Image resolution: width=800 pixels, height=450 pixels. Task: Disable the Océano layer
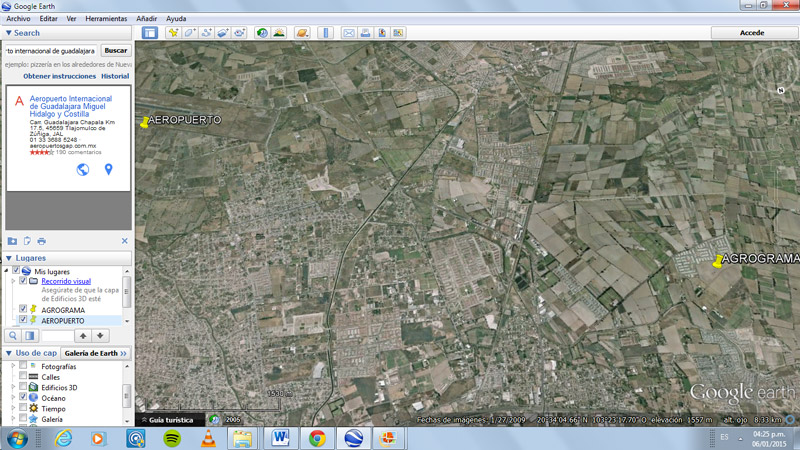pos(23,396)
